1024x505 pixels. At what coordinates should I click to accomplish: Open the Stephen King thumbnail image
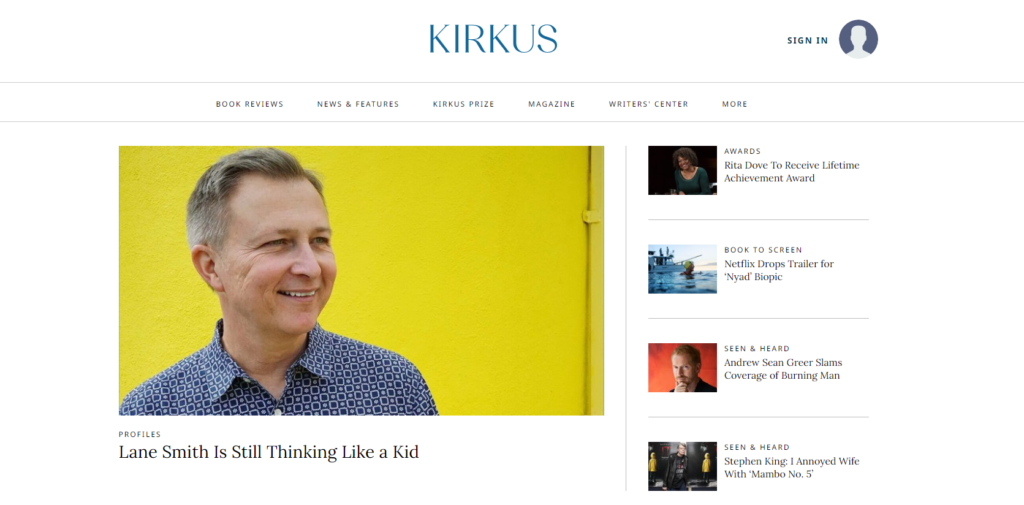pyautogui.click(x=682, y=466)
